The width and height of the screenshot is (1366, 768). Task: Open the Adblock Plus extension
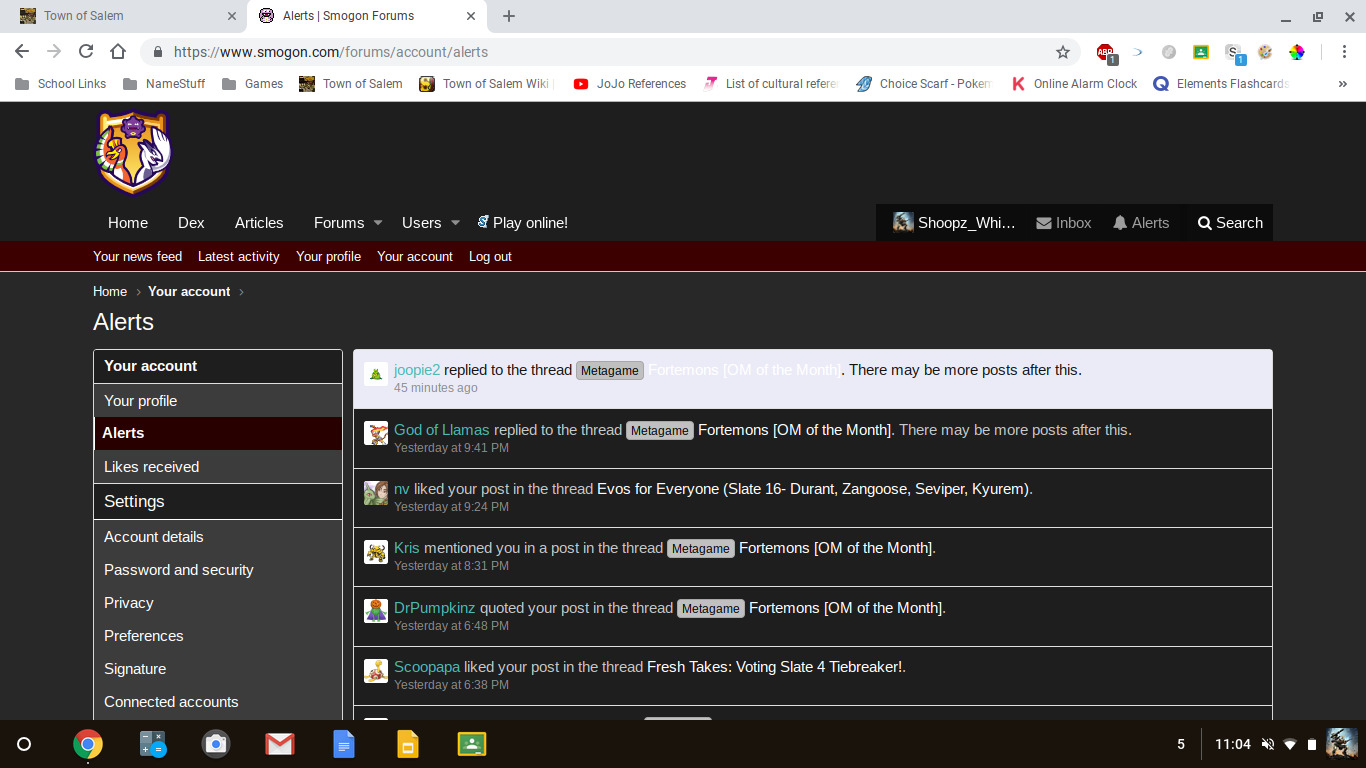tap(1105, 52)
